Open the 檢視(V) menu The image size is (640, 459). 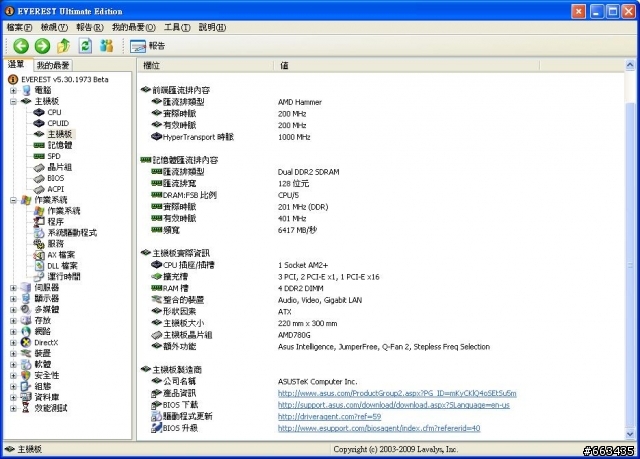point(54,27)
